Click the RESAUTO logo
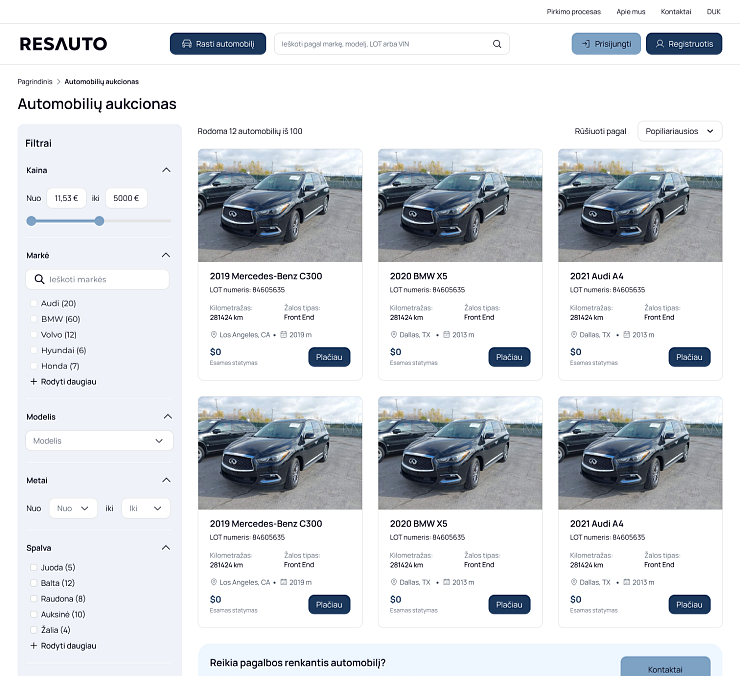This screenshot has height=676, width=740. pos(63,44)
